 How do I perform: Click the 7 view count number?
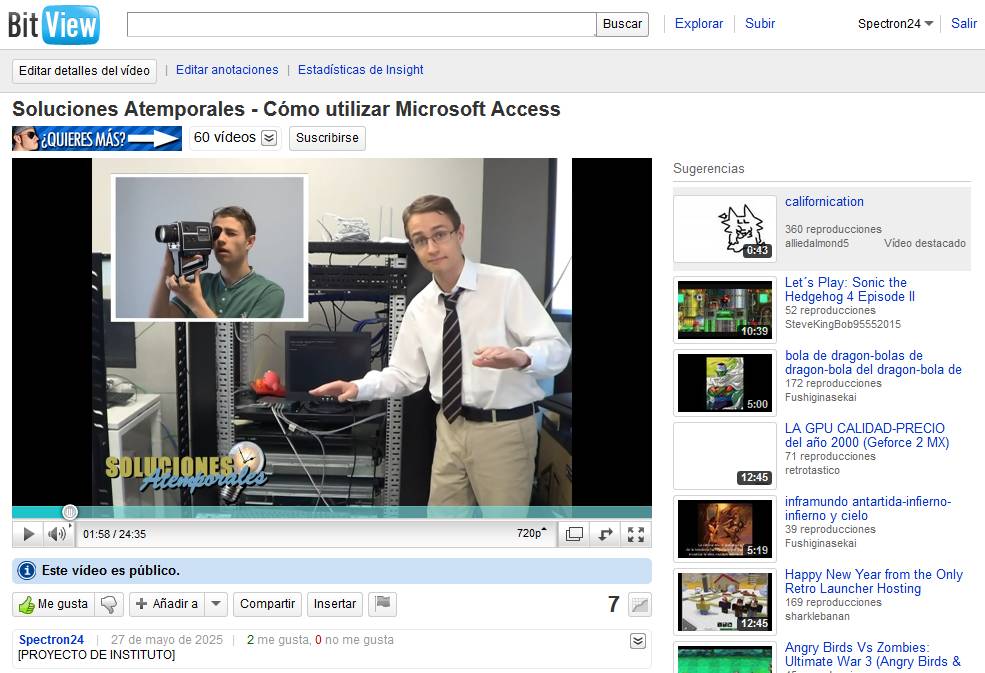[614, 605]
